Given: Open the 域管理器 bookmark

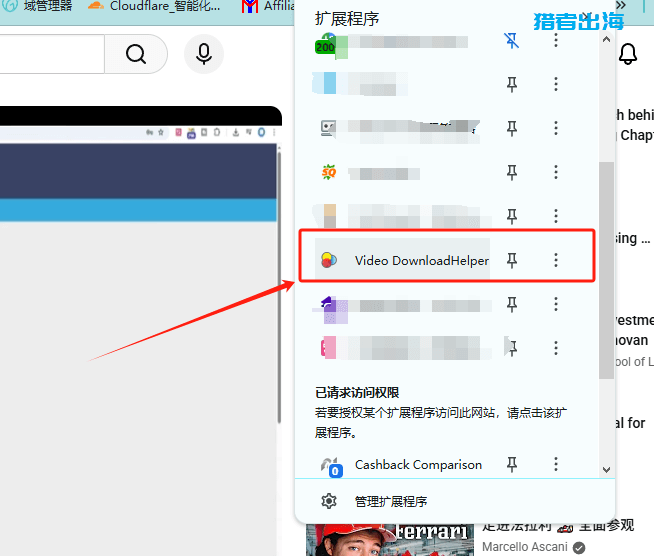Looking at the screenshot, I should pos(37,6).
